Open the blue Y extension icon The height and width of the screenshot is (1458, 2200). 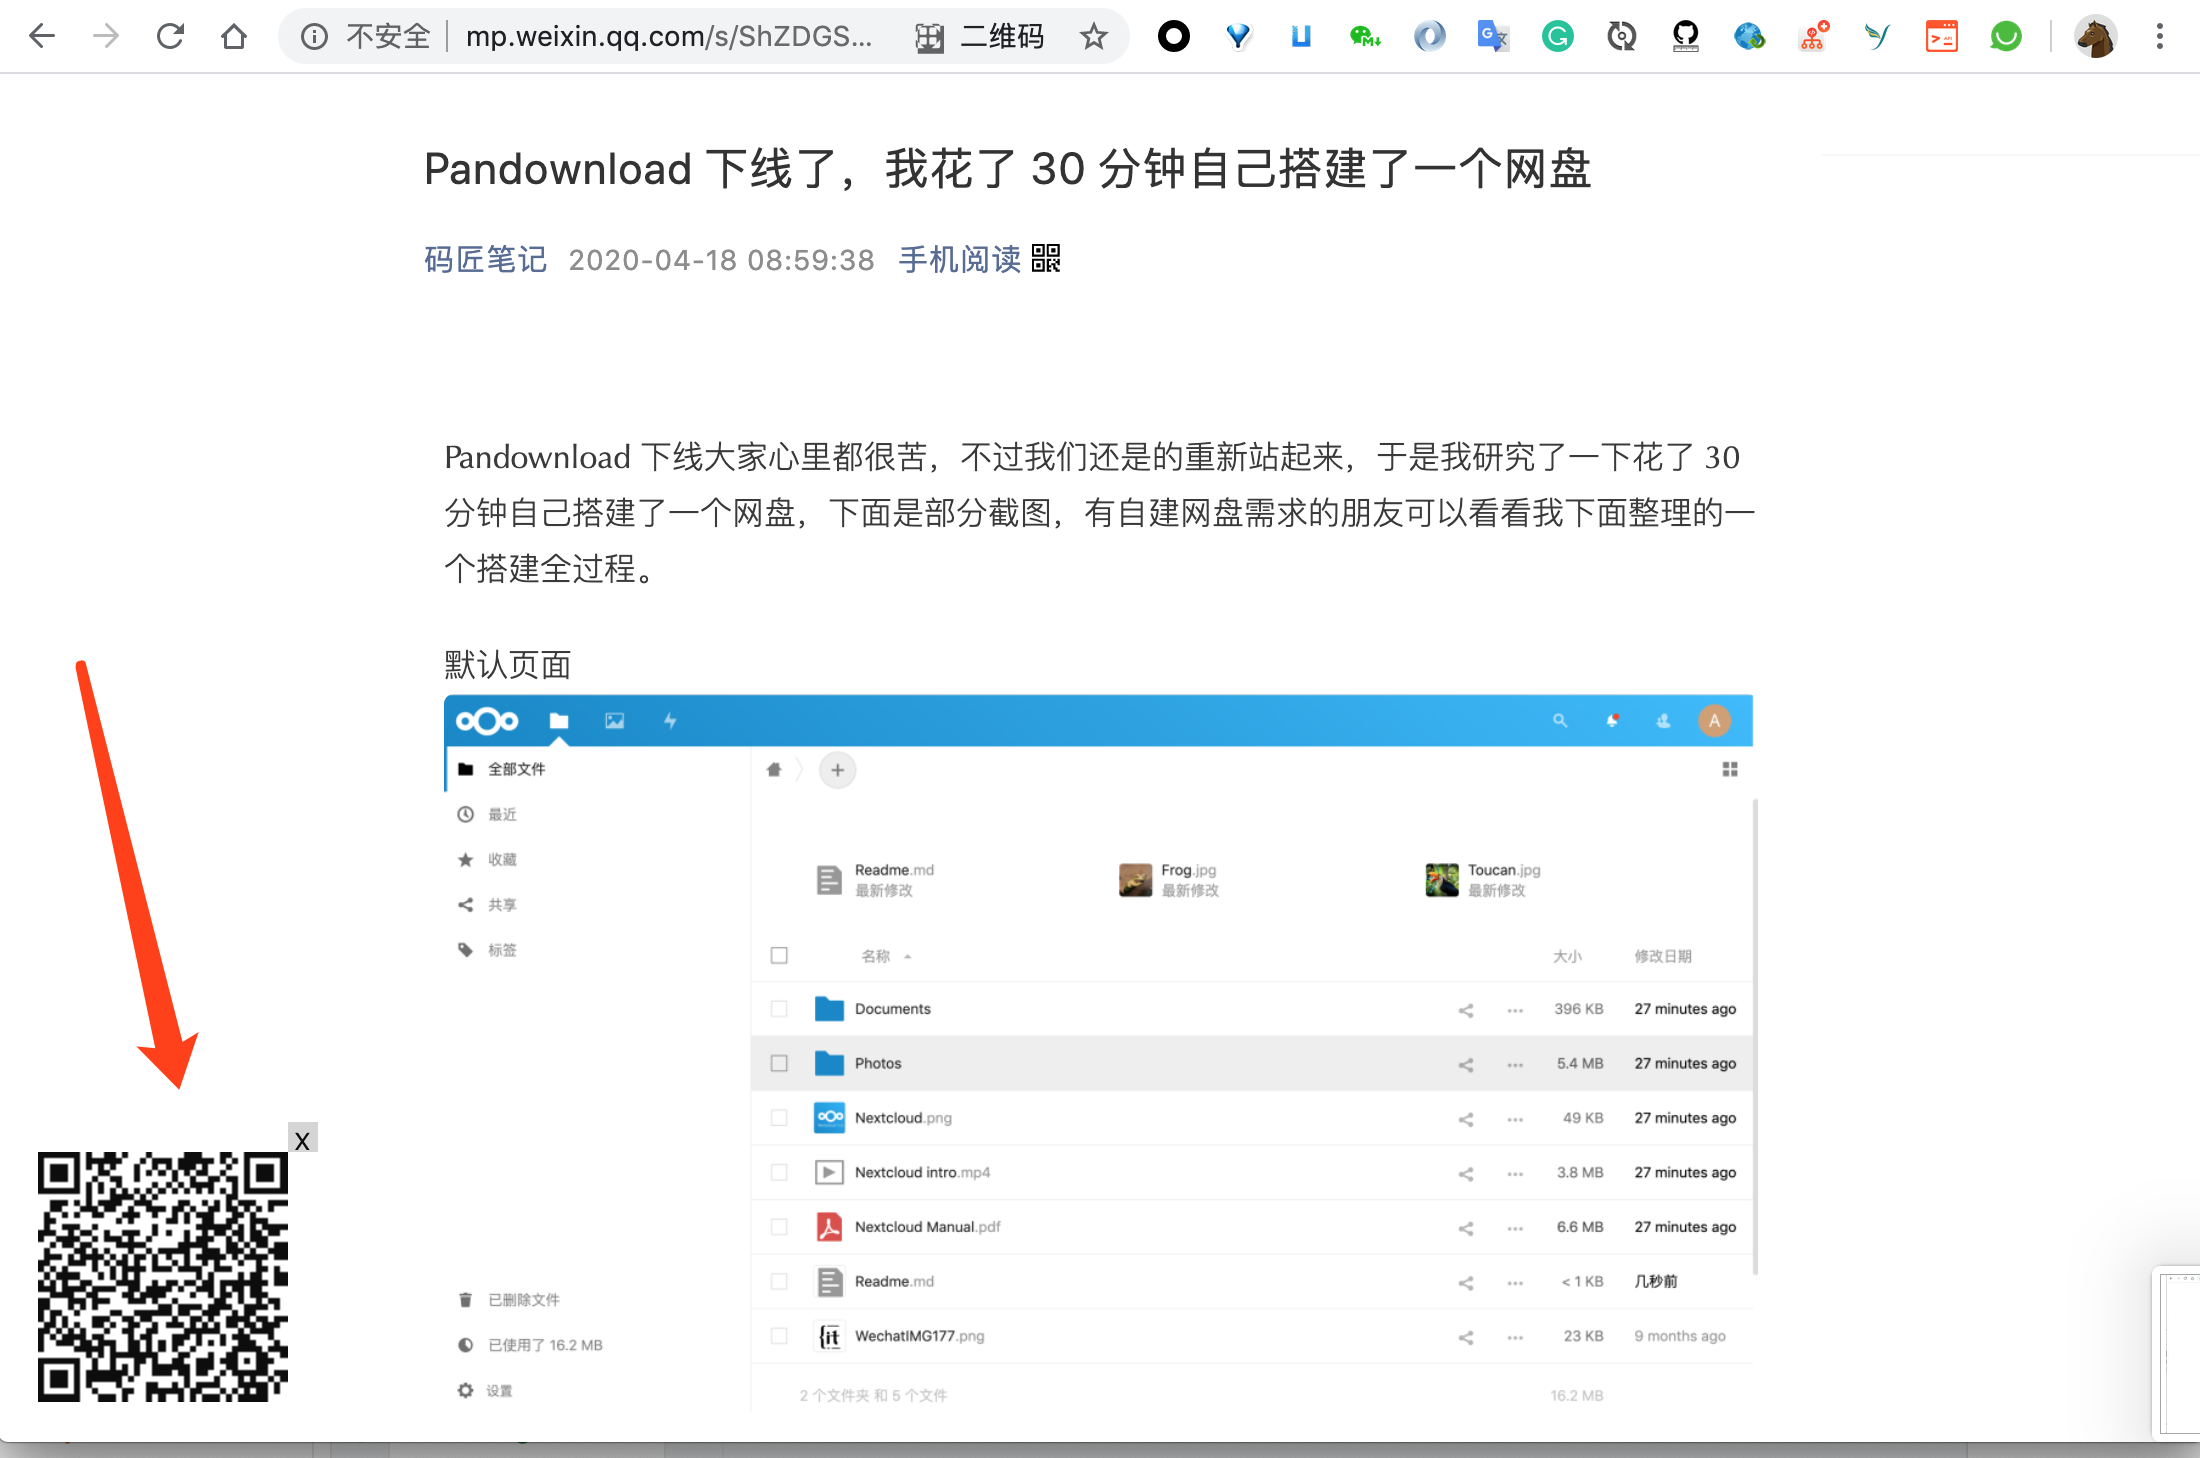1238,37
